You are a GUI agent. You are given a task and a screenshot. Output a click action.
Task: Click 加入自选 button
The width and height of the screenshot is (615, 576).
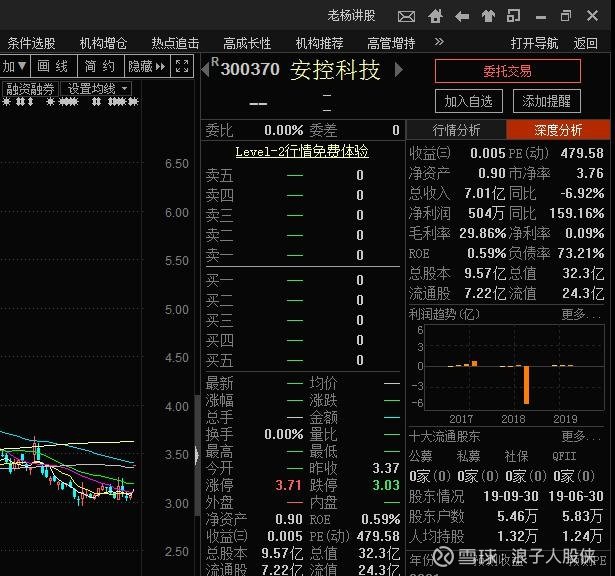(x=469, y=101)
